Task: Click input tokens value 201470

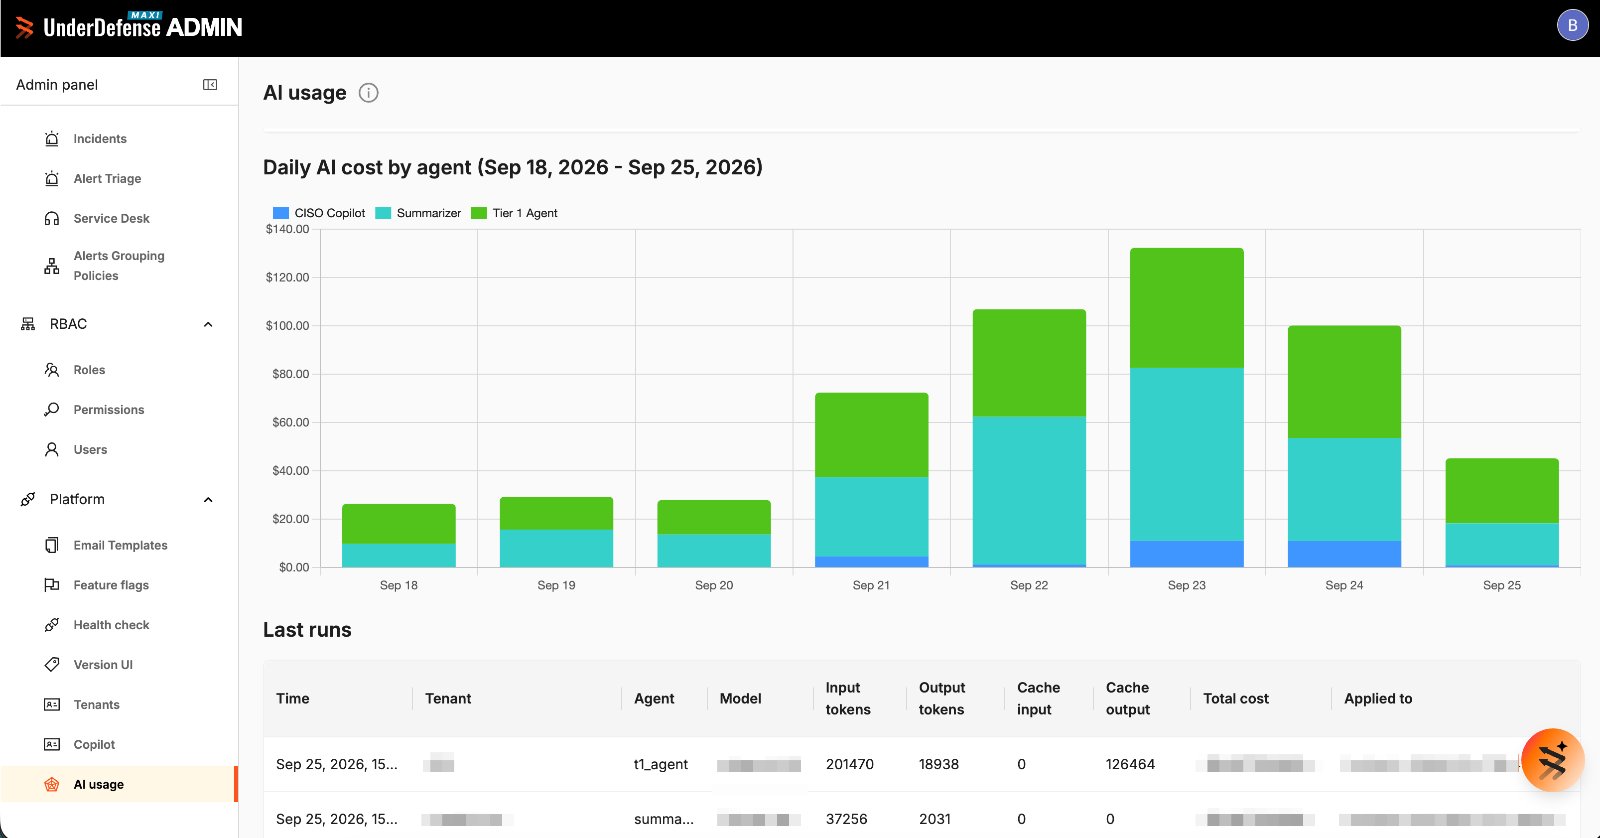Action: point(850,764)
